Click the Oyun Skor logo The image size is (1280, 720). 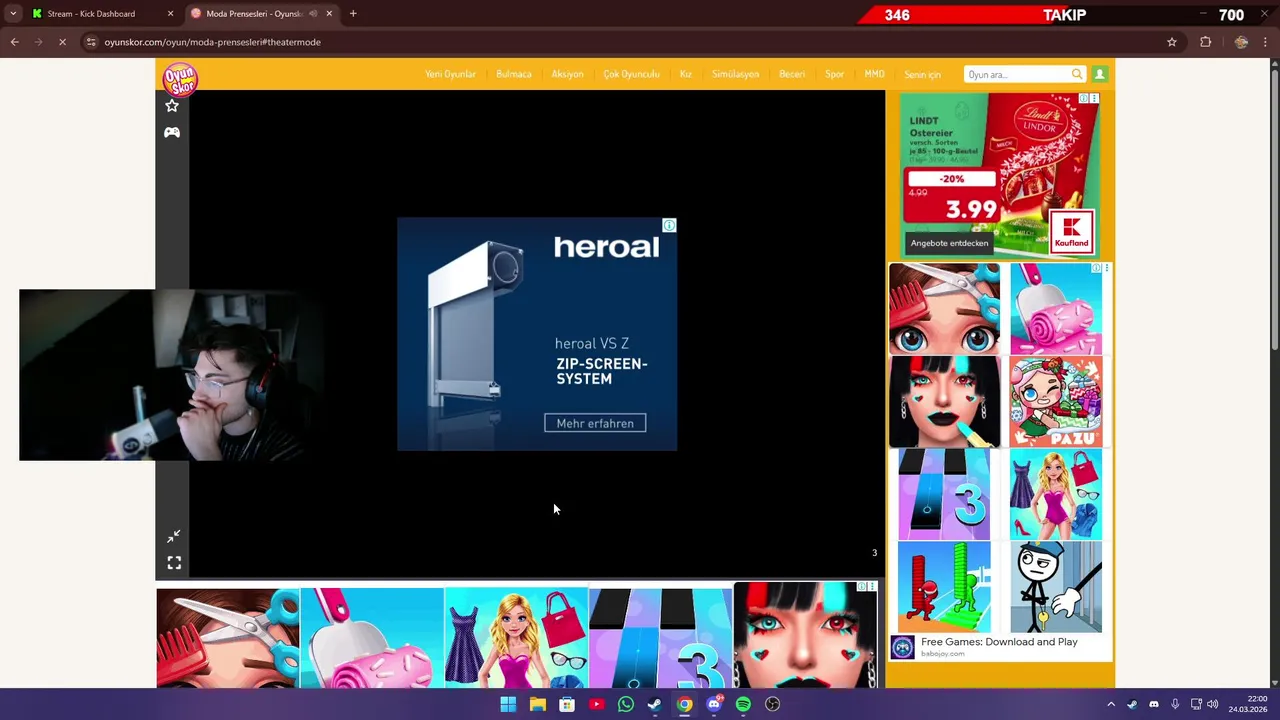[181, 78]
